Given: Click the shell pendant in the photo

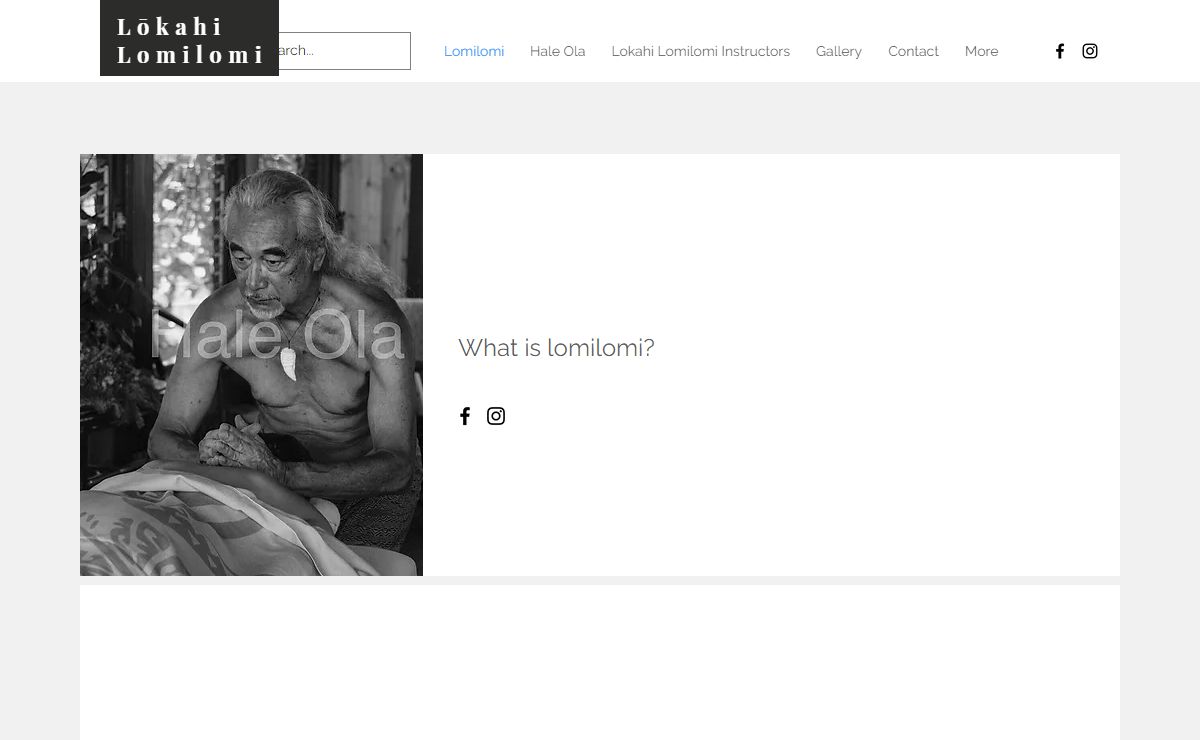Looking at the screenshot, I should pos(289,363).
